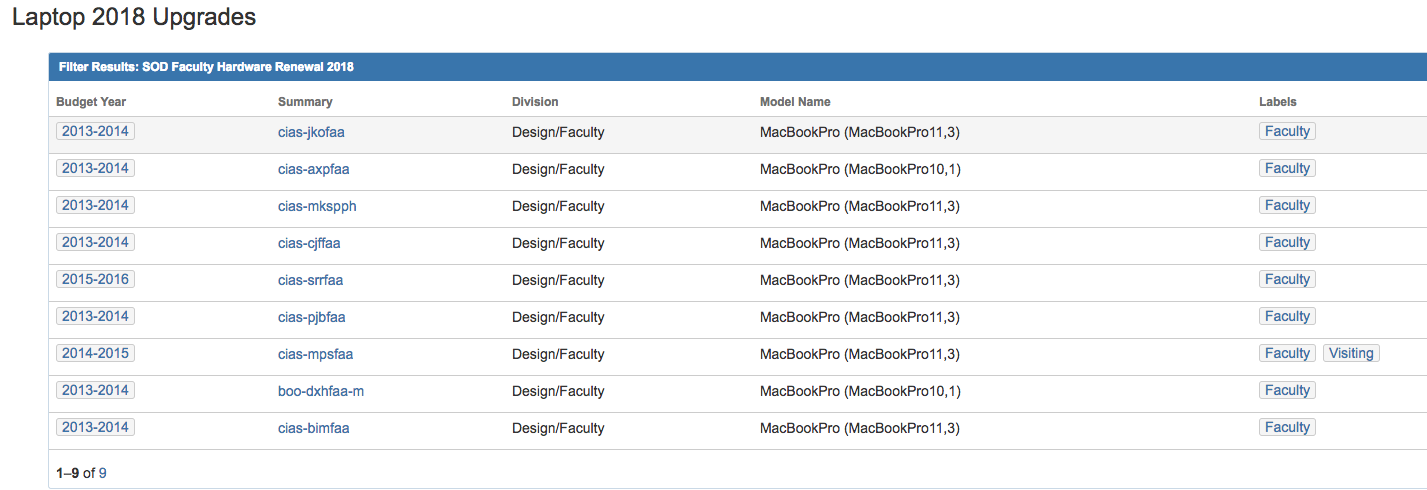Click the 2014-2015 budget year tag
This screenshot has width=1427, height=490.
coord(95,353)
